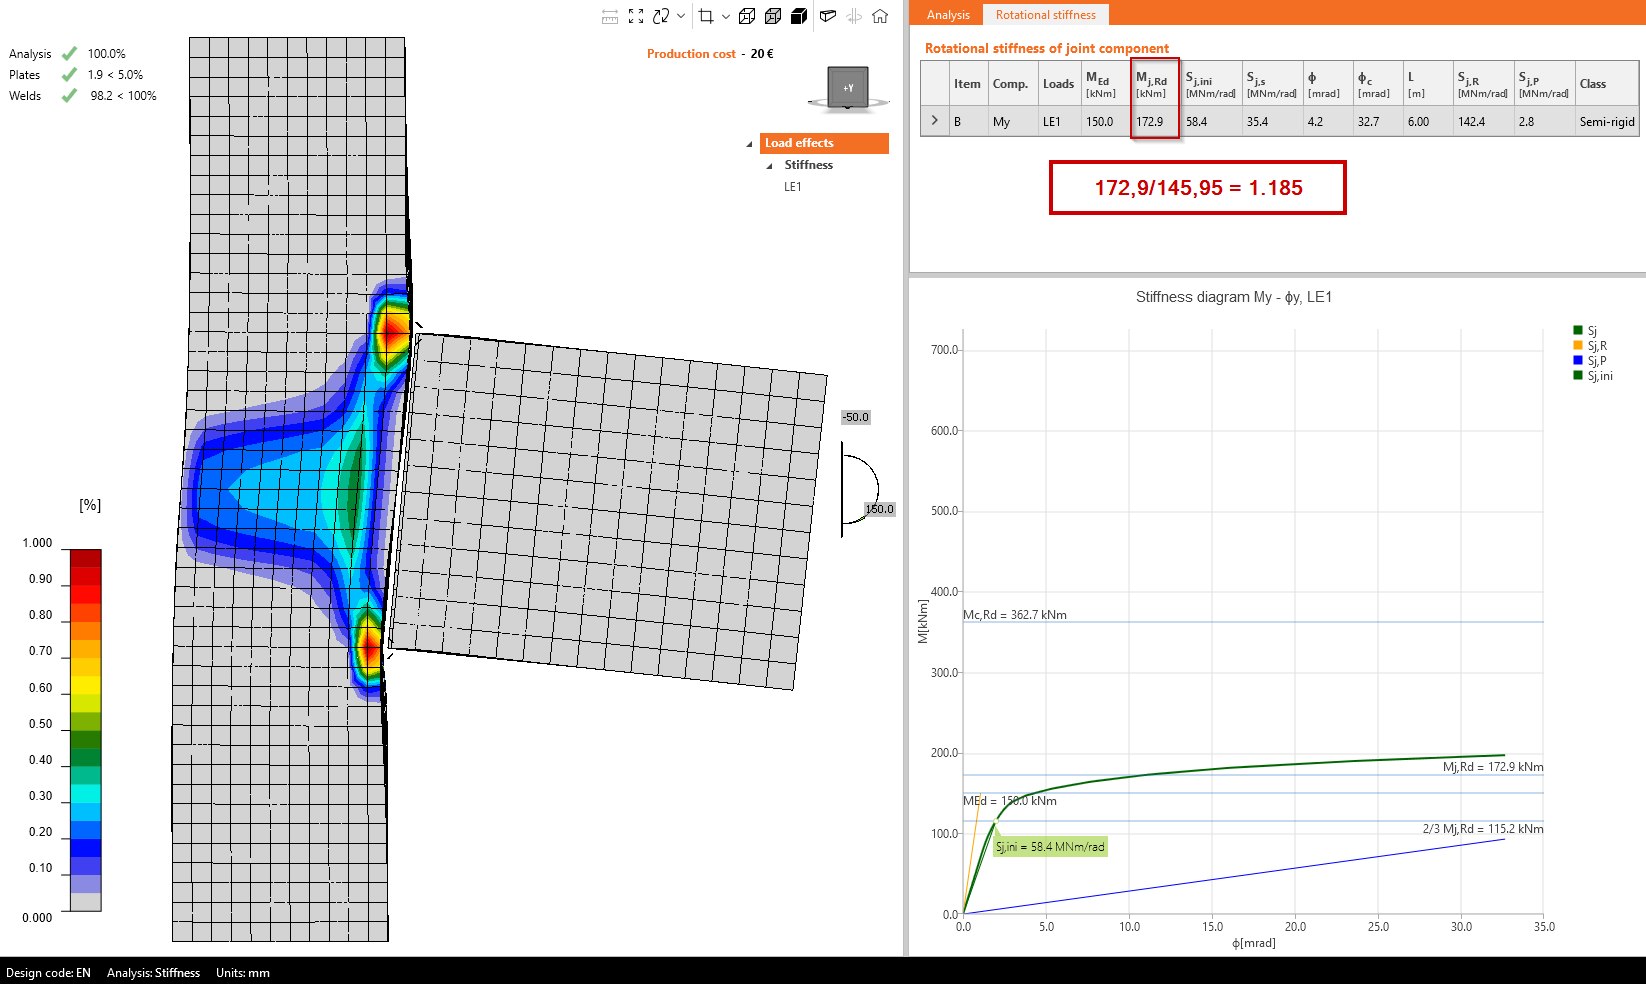The image size is (1646, 984).
Task: Select LE1 load effect in tree
Action: coord(792,187)
